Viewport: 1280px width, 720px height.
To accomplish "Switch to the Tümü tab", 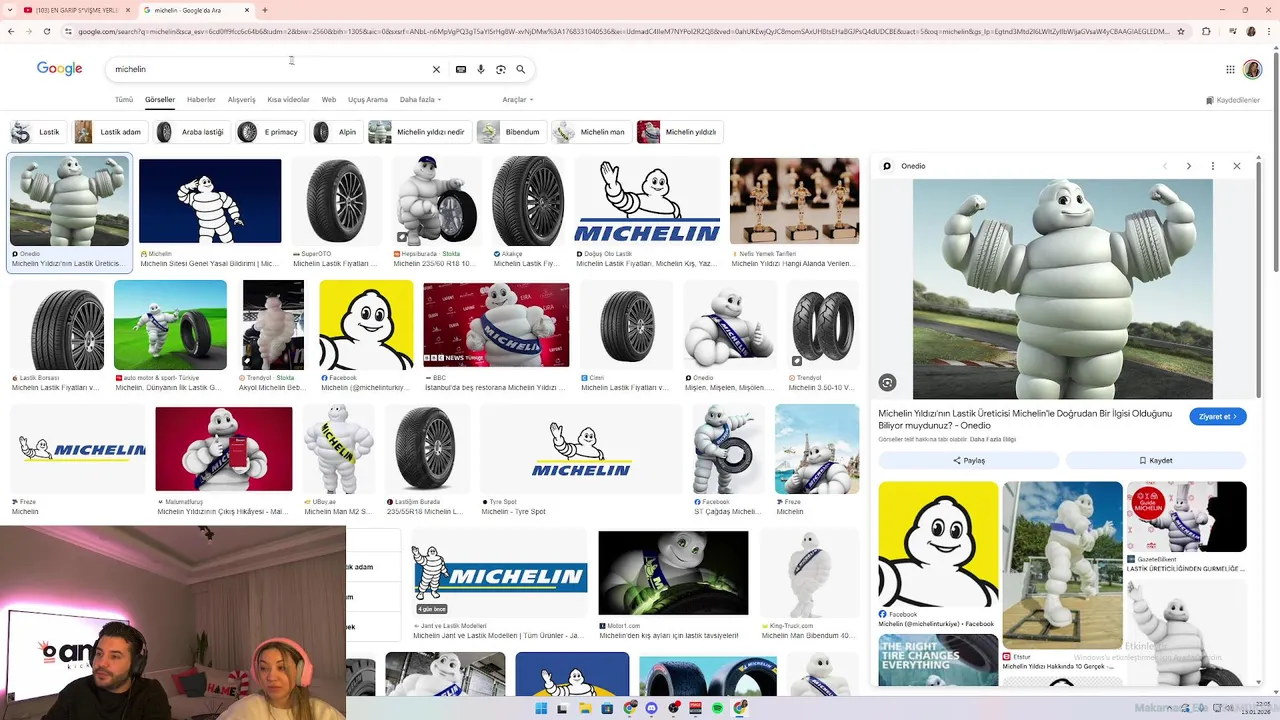I will pos(124,100).
